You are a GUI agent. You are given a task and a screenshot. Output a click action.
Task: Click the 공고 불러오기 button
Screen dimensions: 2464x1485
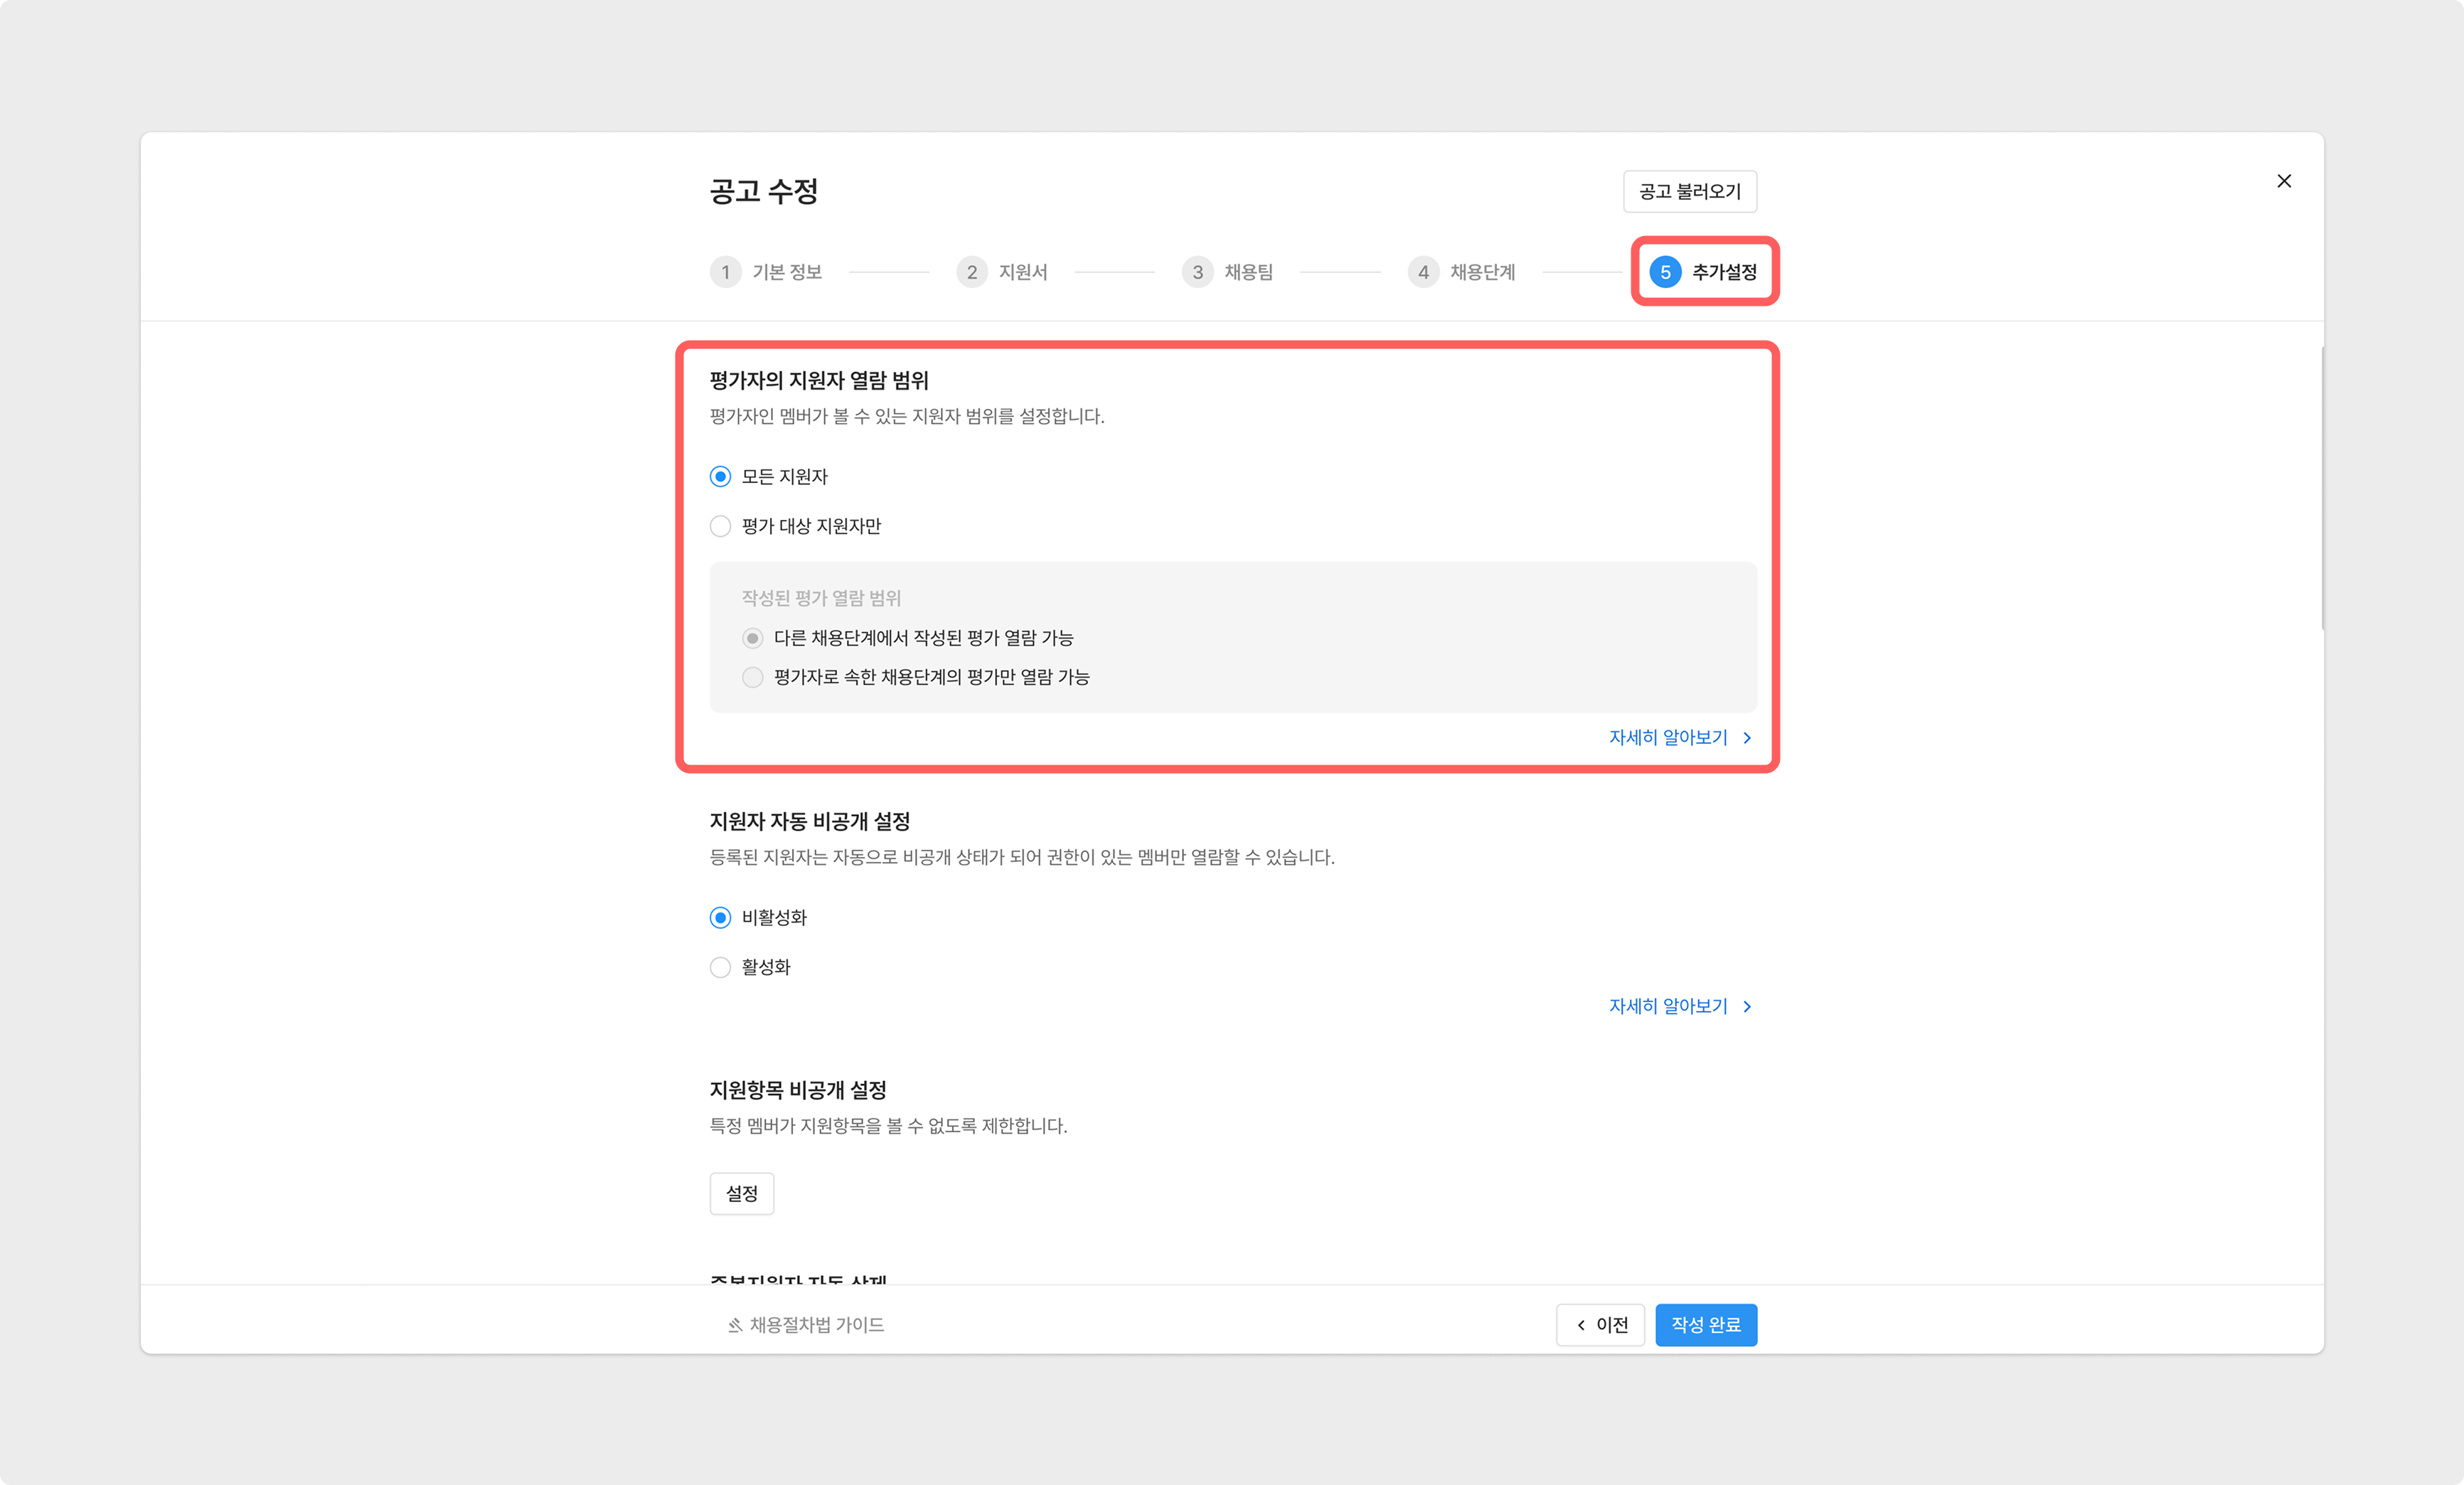[1689, 191]
